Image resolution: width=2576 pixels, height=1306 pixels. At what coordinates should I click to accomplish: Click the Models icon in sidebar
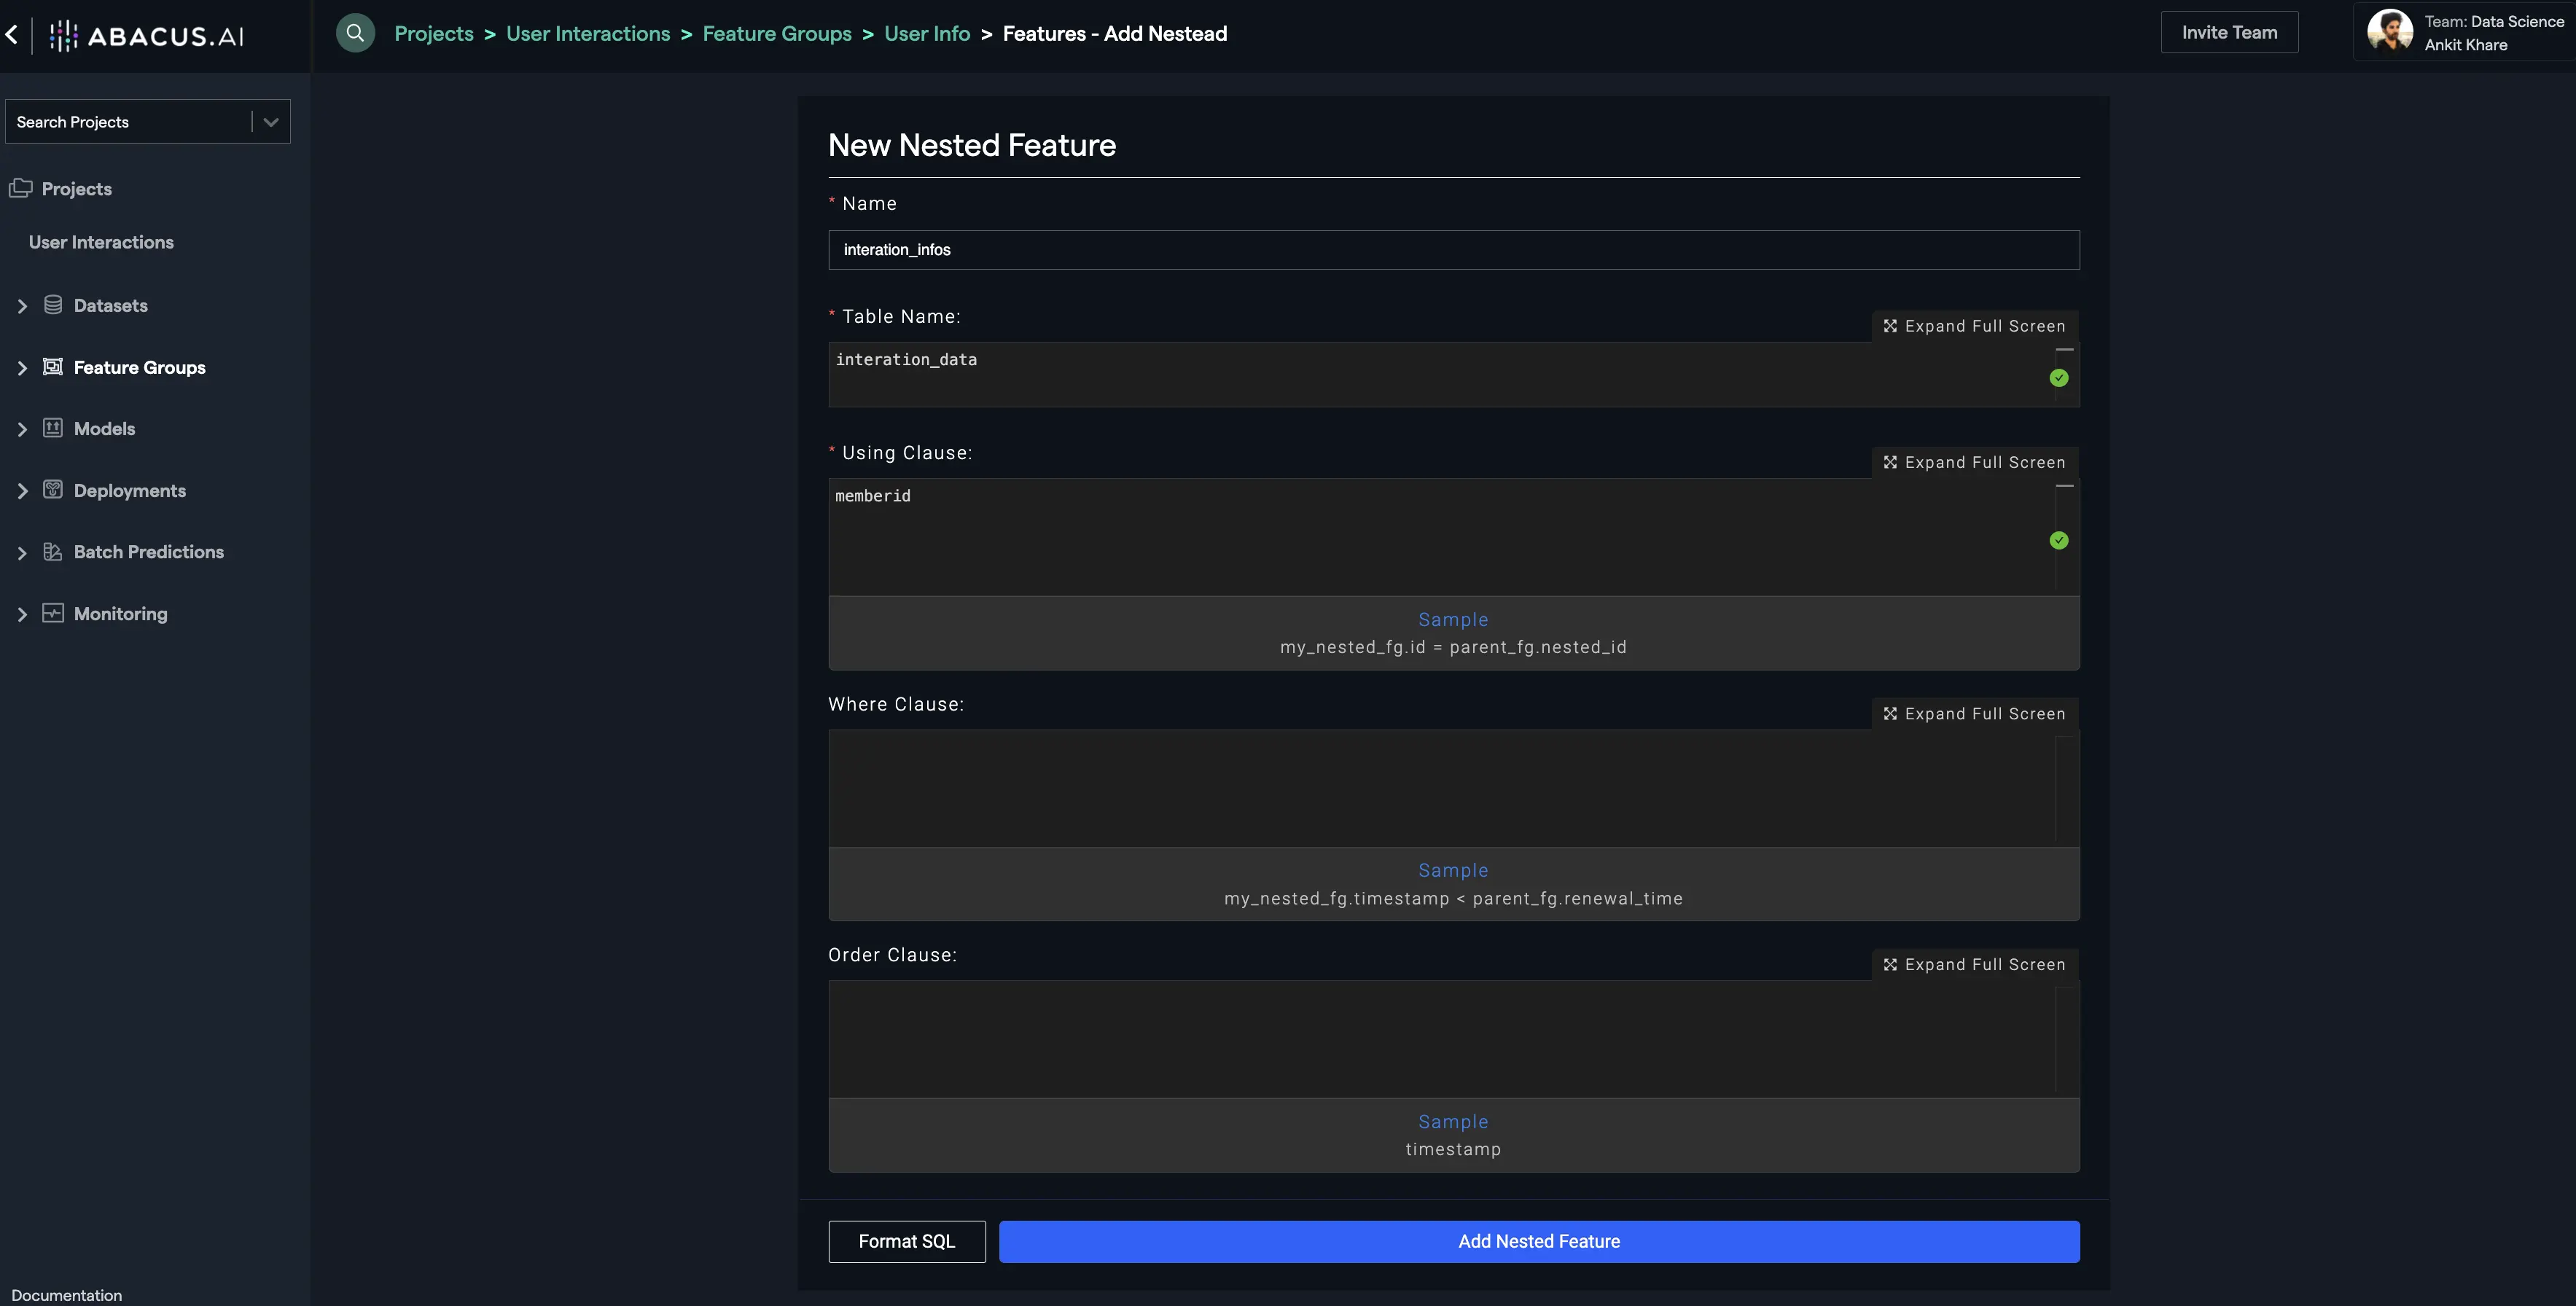(53, 428)
